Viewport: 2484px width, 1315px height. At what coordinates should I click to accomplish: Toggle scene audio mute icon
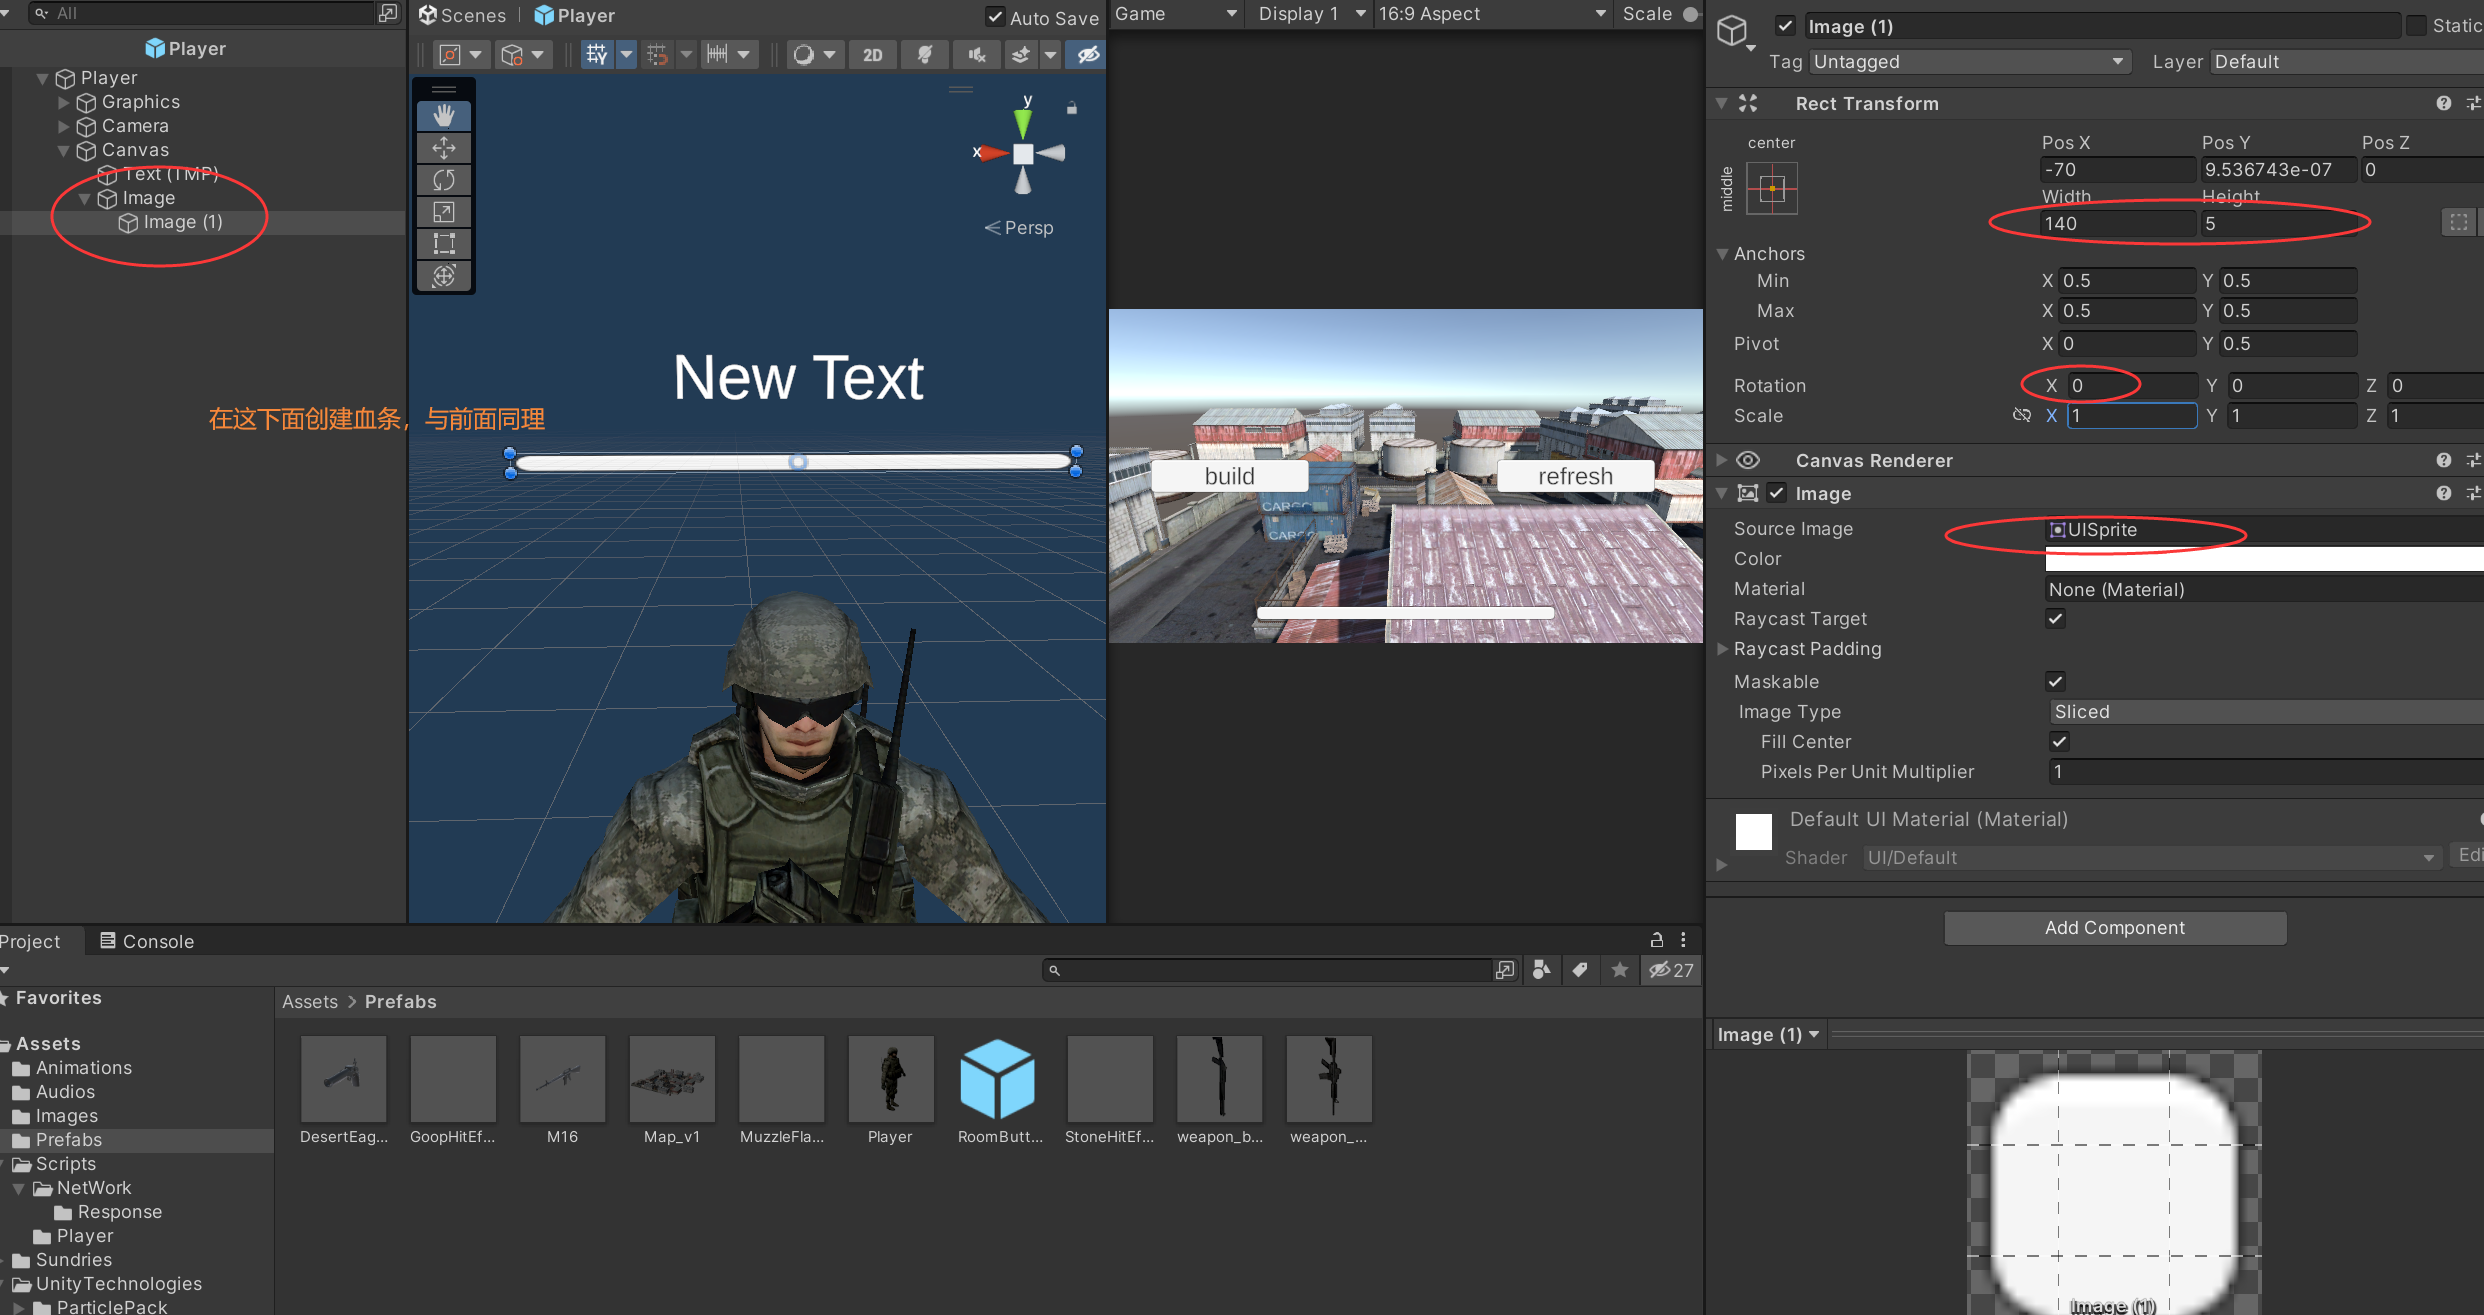tap(977, 54)
